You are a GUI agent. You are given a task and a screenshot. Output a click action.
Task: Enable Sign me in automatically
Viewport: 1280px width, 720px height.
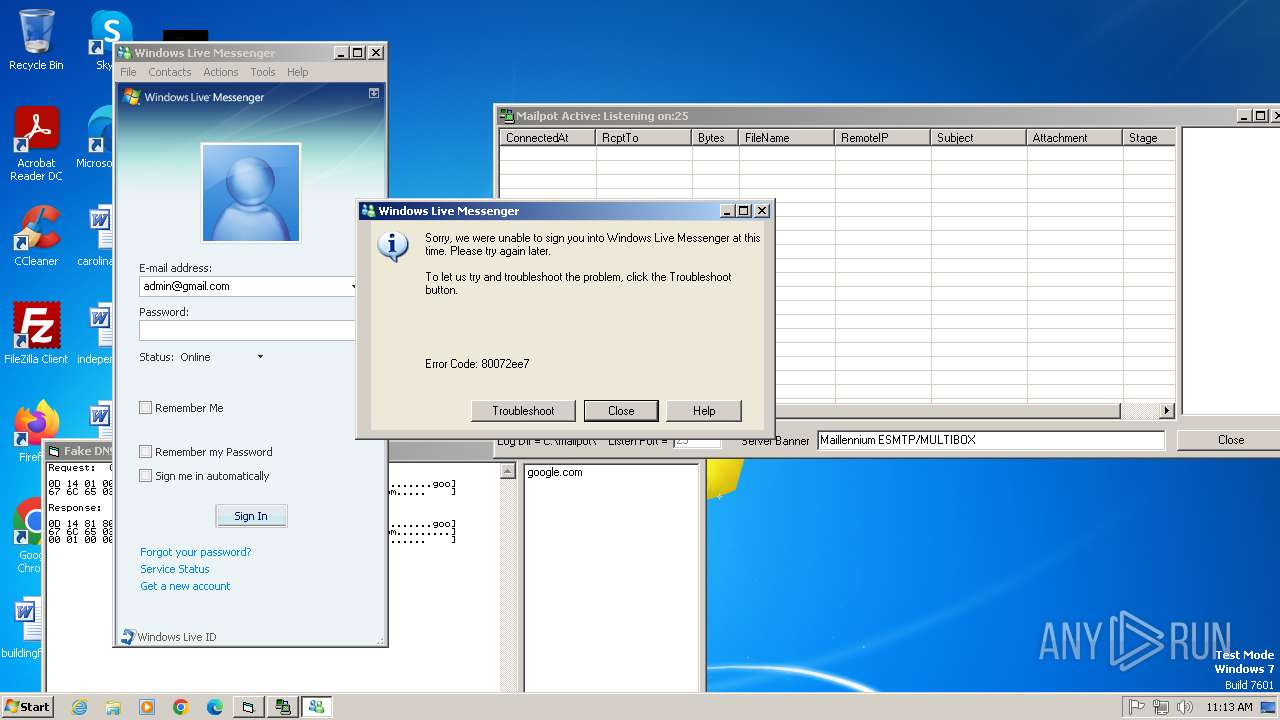point(146,476)
